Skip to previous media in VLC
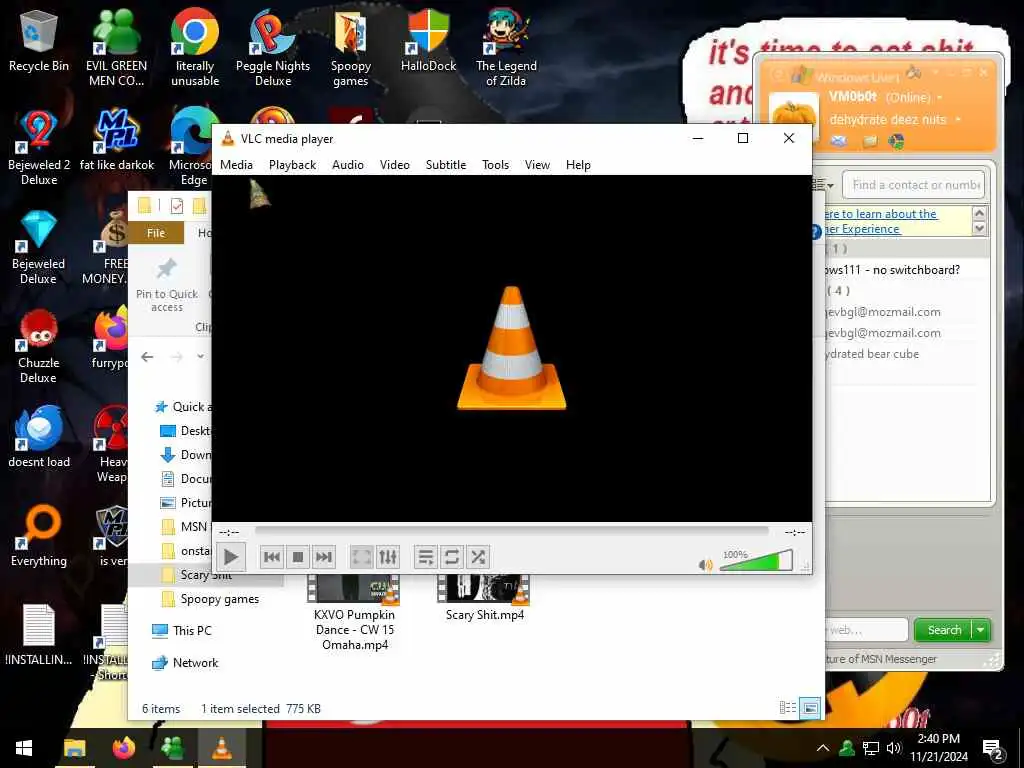This screenshot has height=768, width=1024. pos(272,557)
